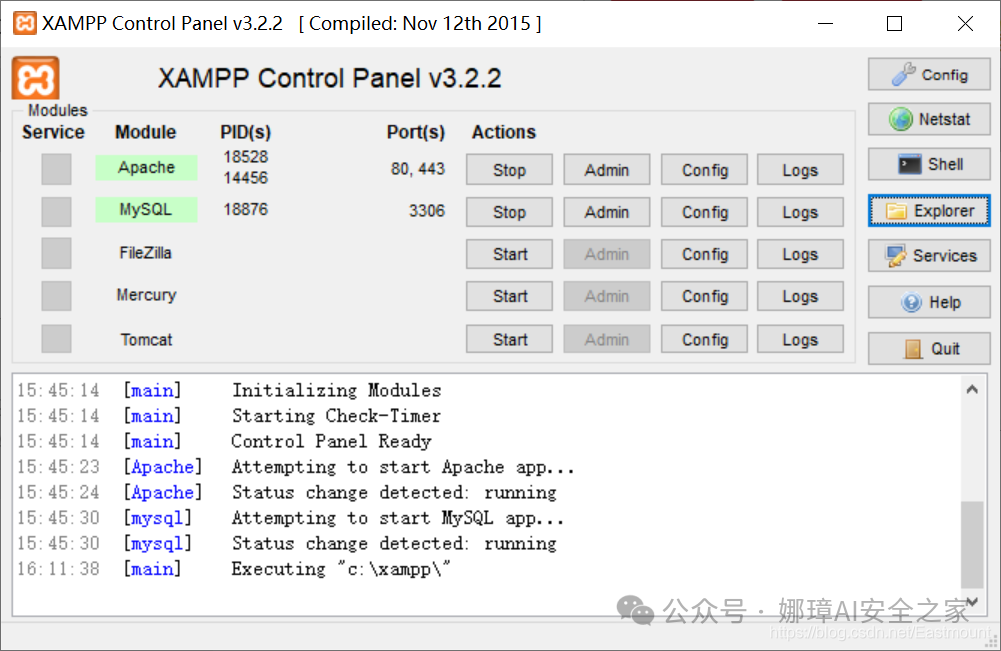
Task: Stop the MySQL module
Action: [x=509, y=212]
